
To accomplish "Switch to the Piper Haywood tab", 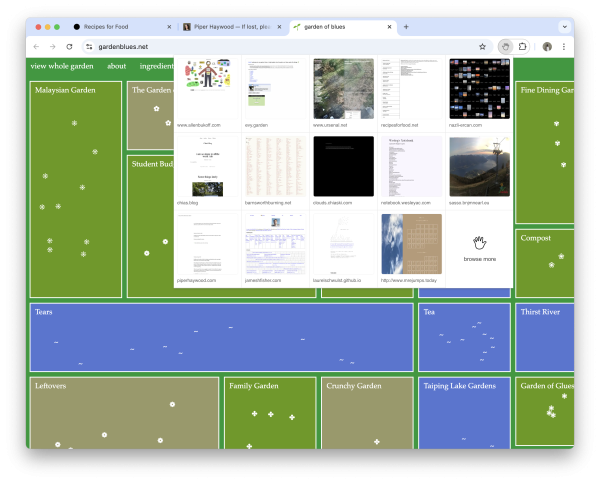I will (228, 26).
